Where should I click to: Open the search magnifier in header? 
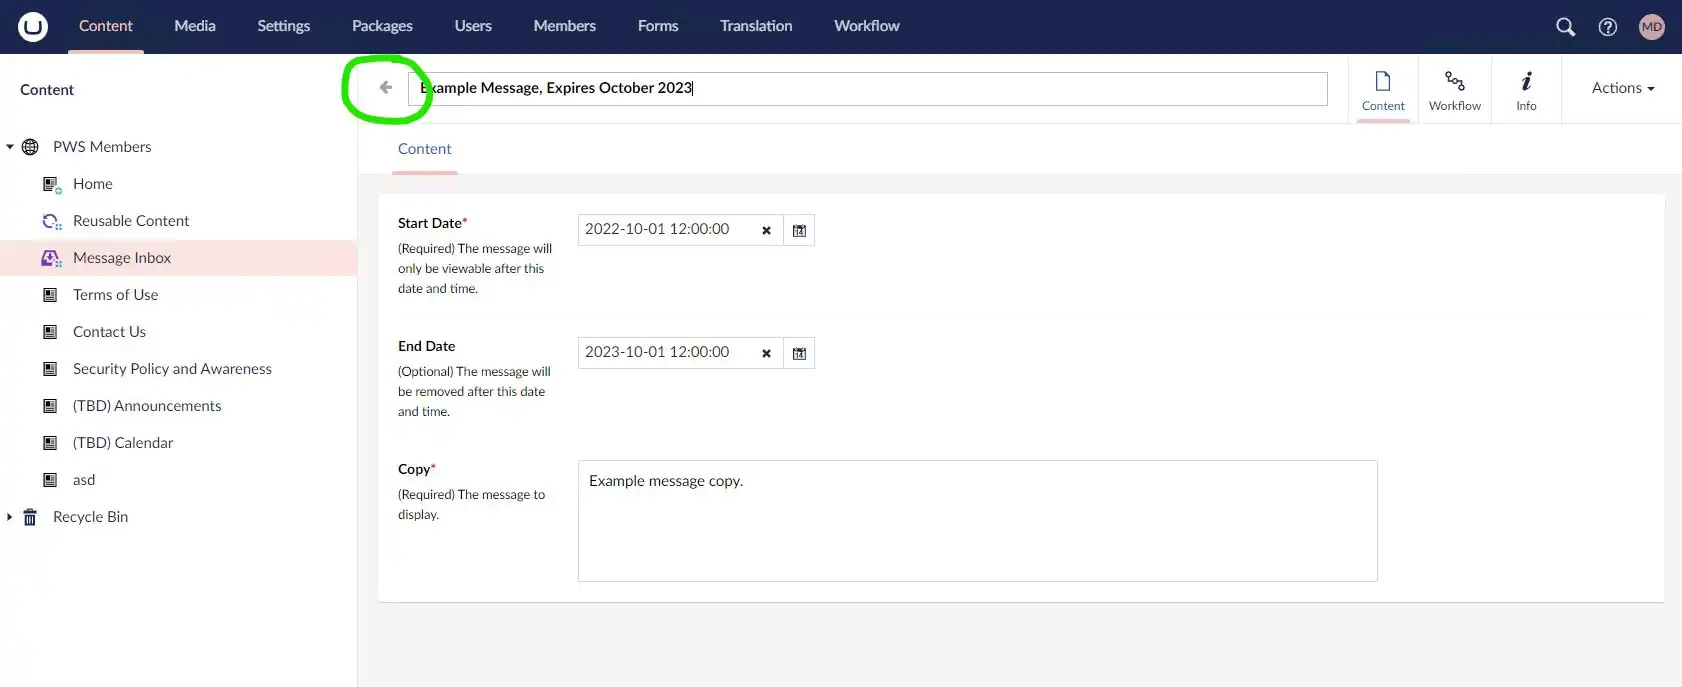coord(1565,27)
